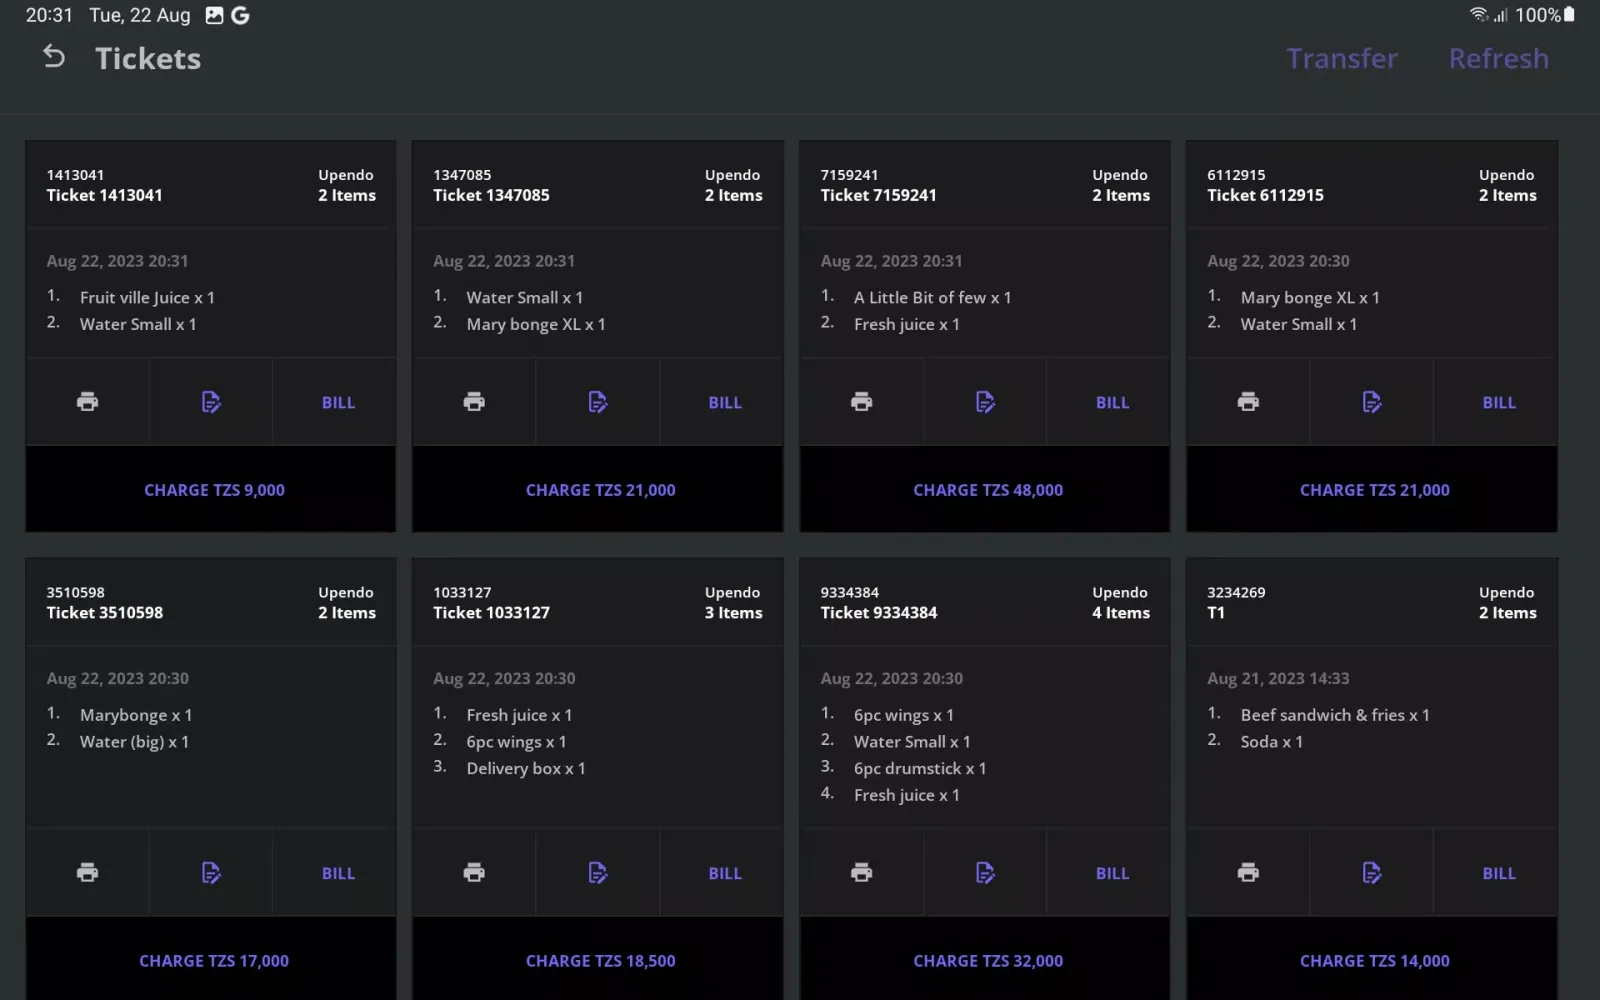
Task: Print ticket 1413041 using printer icon
Action: click(88, 402)
